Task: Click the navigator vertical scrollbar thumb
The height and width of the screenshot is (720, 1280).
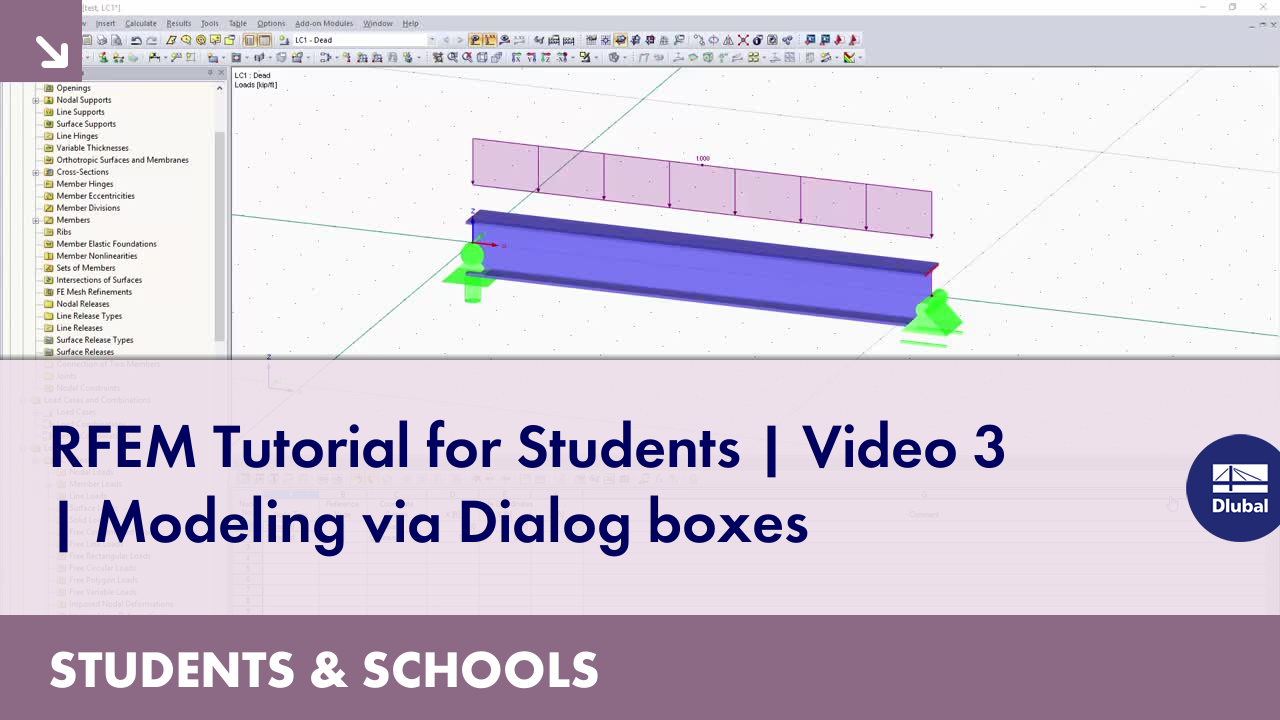Action: pyautogui.click(x=220, y=235)
